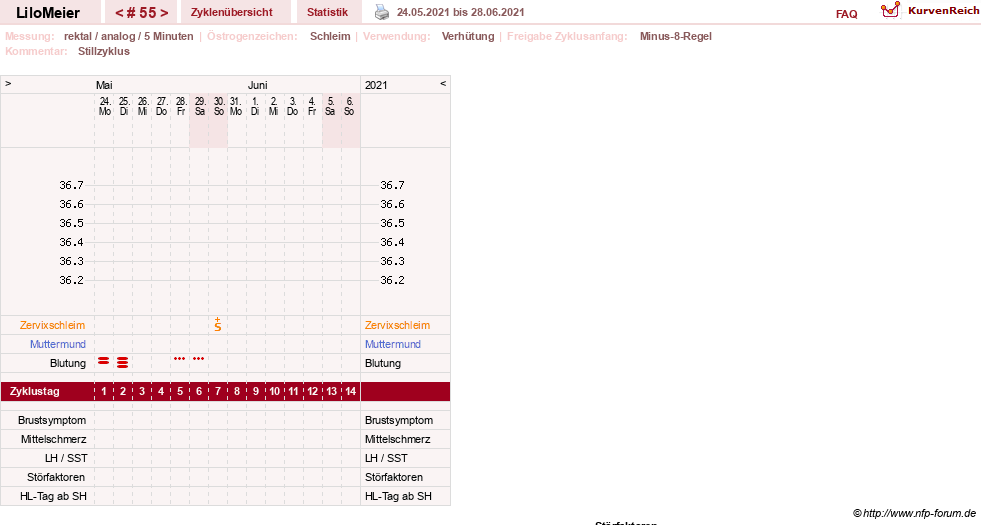Click the date header 6. So
Image resolution: width=981 pixels, height=525 pixels.
[349, 106]
